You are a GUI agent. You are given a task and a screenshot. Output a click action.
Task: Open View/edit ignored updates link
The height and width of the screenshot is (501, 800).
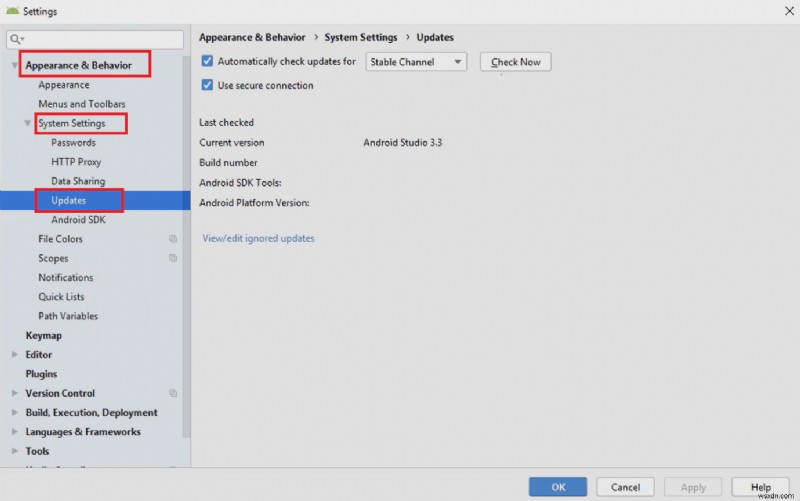pyautogui.click(x=258, y=238)
